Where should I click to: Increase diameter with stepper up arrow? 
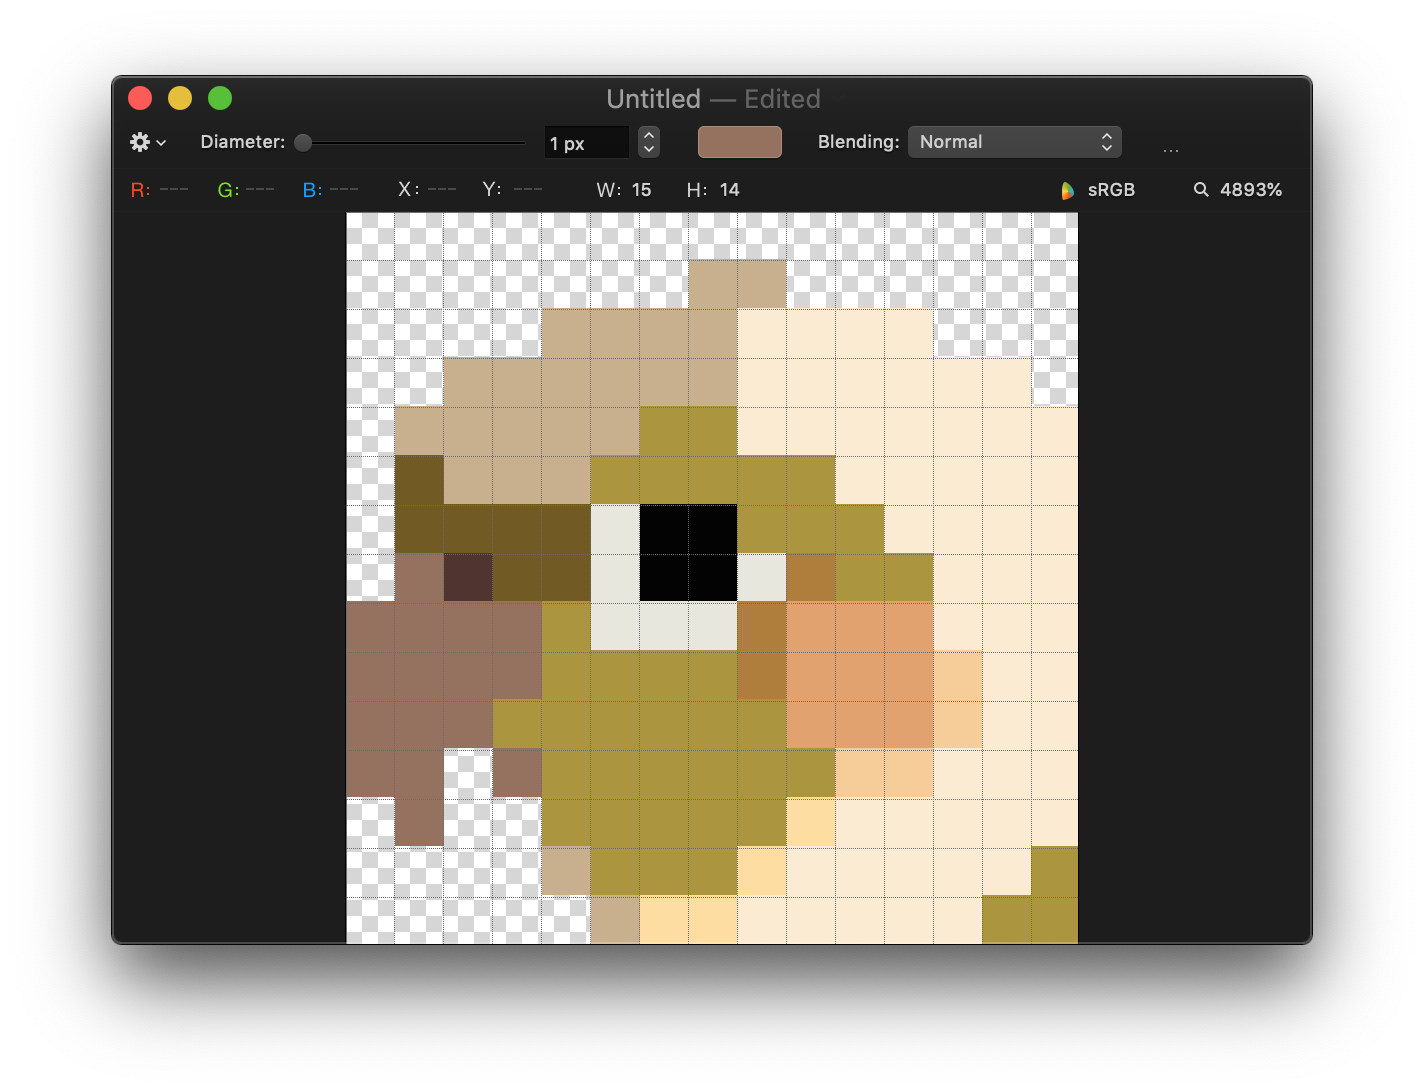coord(649,135)
